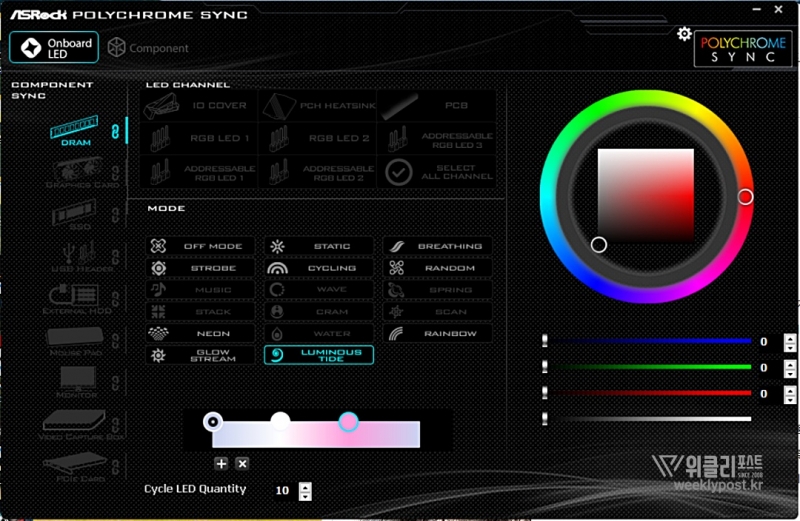Viewport: 800px width, 521px height.
Task: Choose the PCH Heatsink LED channel
Action: point(317,106)
